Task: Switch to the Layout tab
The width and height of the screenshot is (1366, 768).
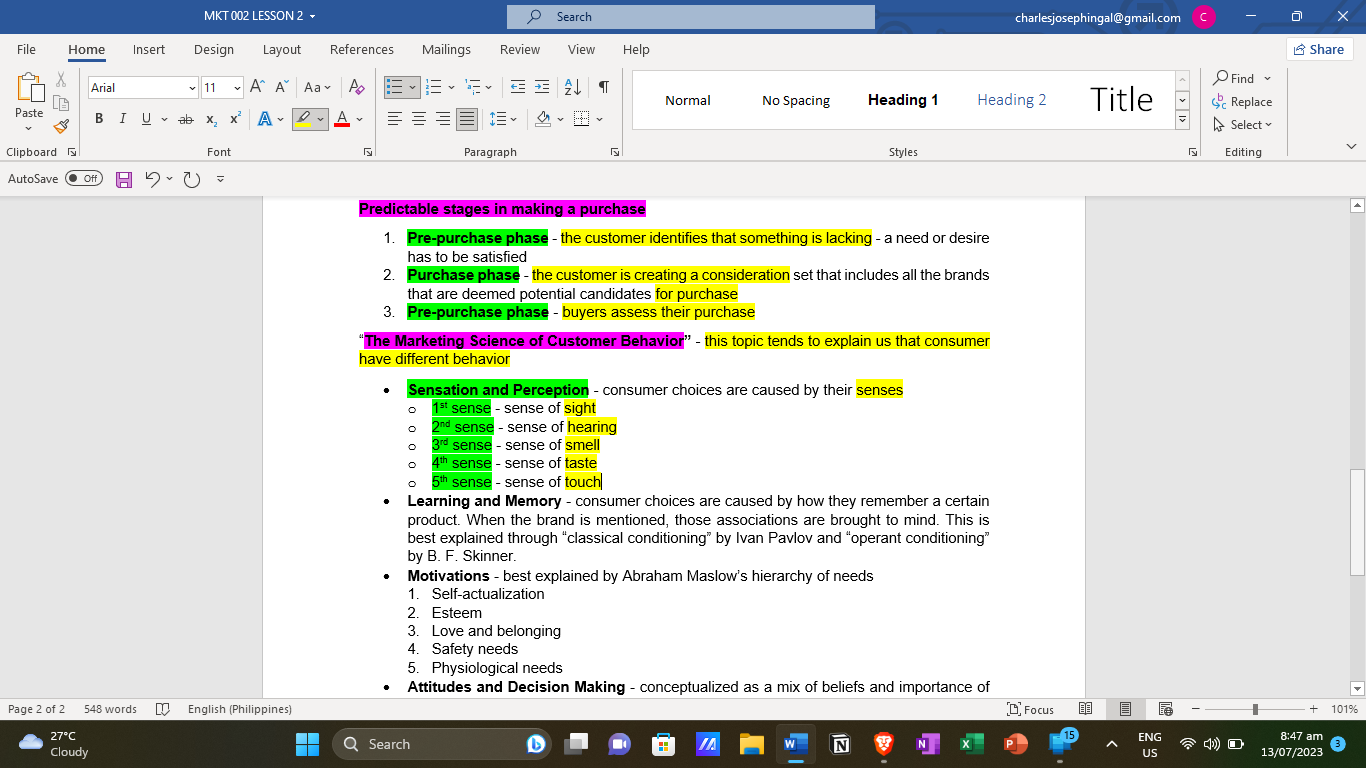Action: pyautogui.click(x=282, y=49)
